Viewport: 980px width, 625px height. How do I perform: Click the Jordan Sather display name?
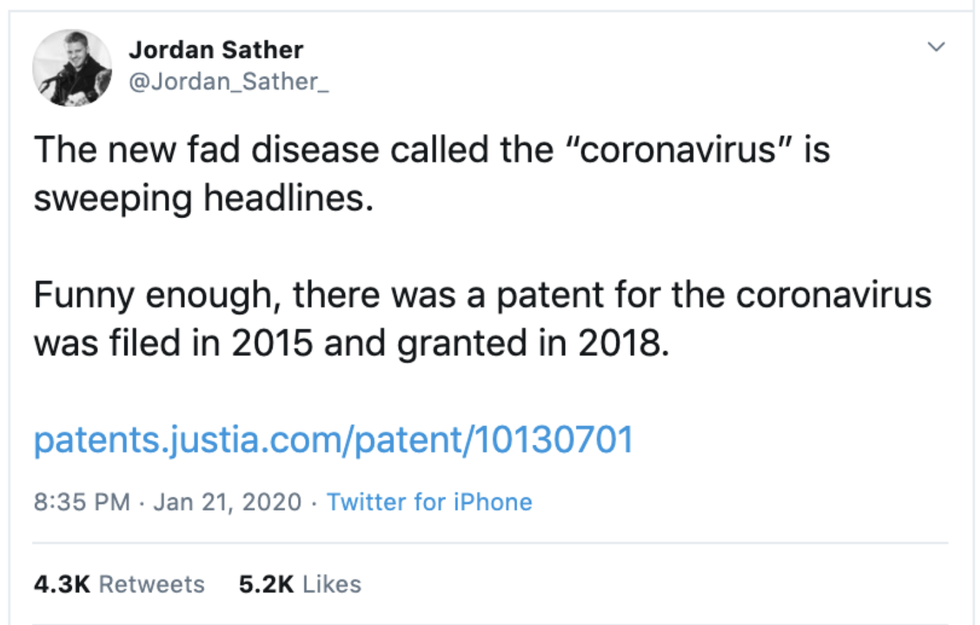tap(215, 49)
